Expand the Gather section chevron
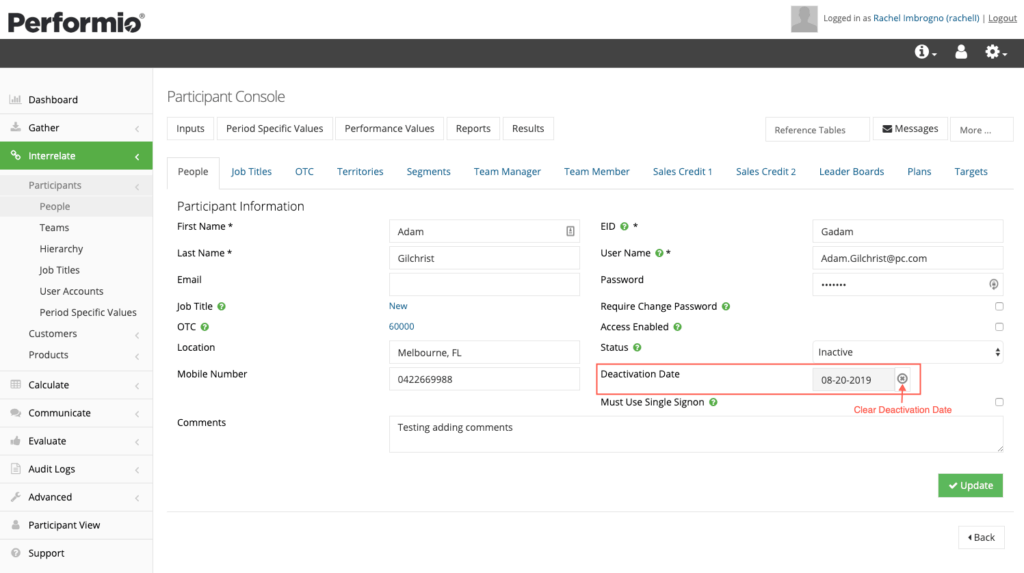This screenshot has width=1024, height=573. coord(137,128)
